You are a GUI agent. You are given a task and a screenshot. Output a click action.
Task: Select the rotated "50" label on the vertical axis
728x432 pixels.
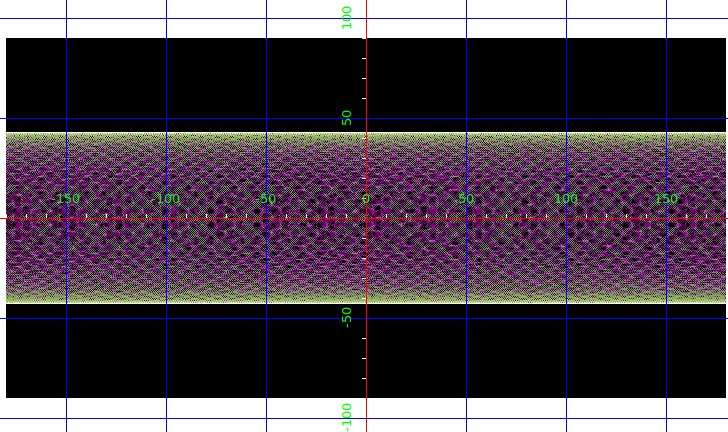tap(347, 118)
